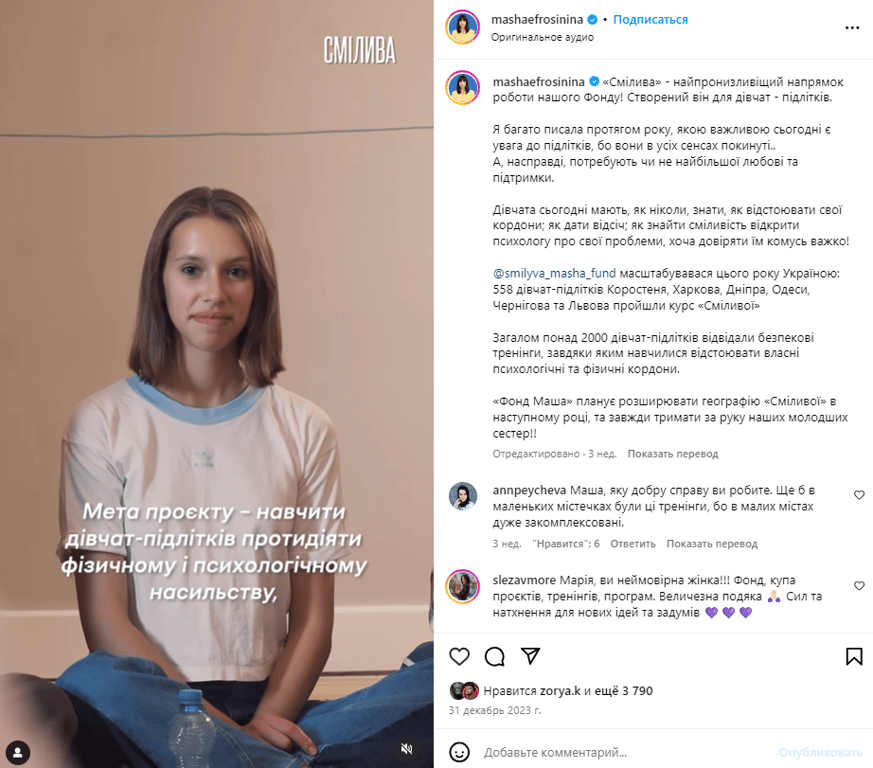Show translation of annpeycheva's comment
Viewport: 873px width, 768px height.
point(712,544)
